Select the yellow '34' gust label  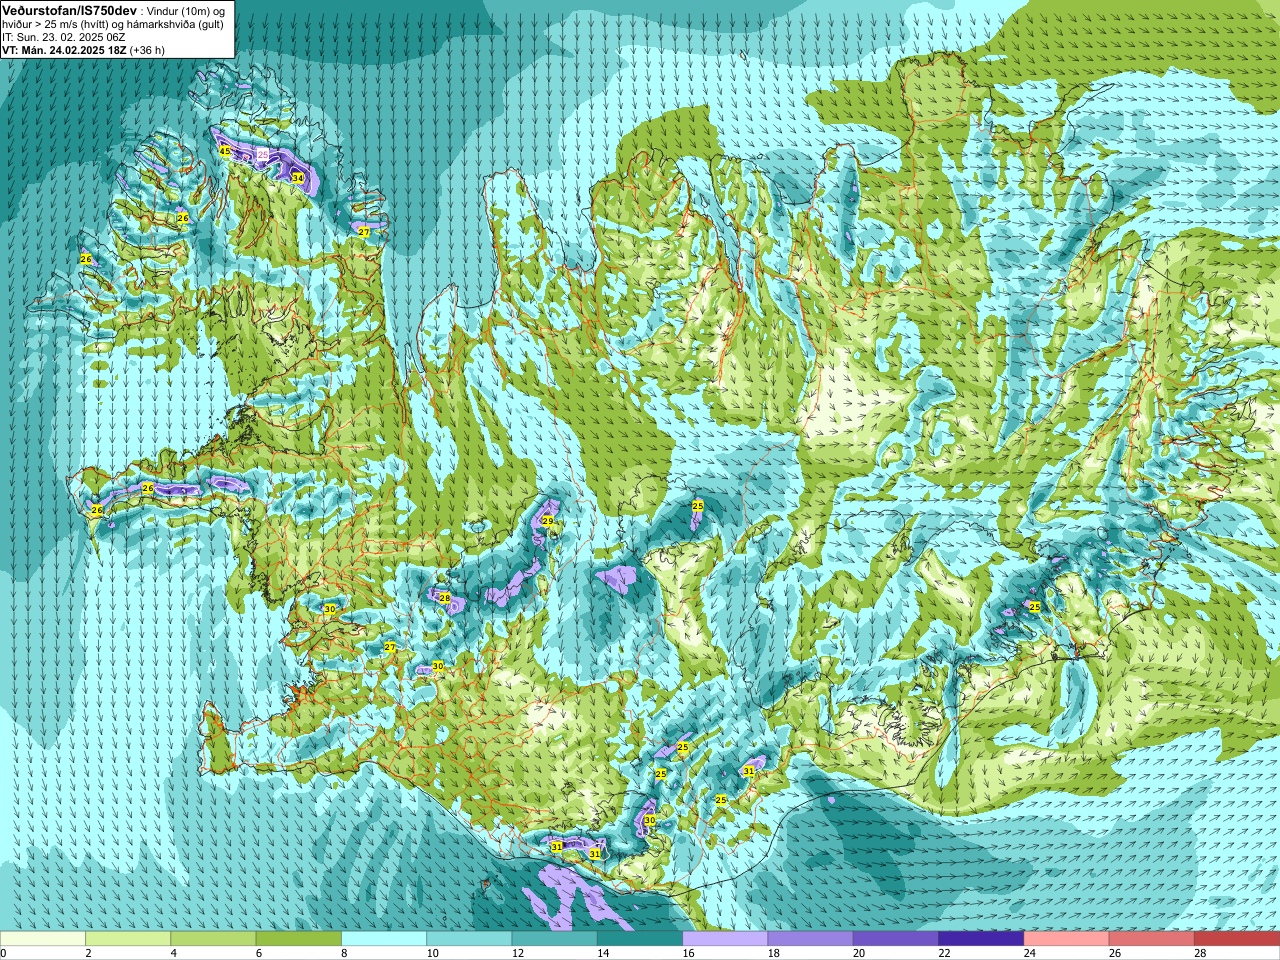tap(298, 178)
